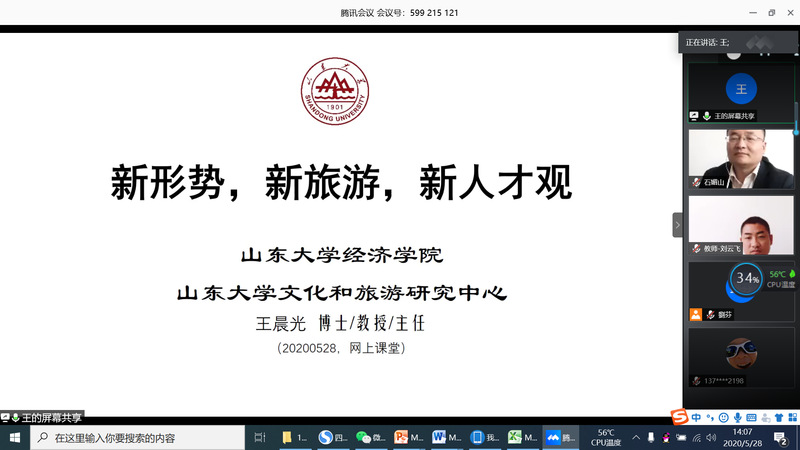
Task: Click the taskbar search input box
Action: point(135,438)
